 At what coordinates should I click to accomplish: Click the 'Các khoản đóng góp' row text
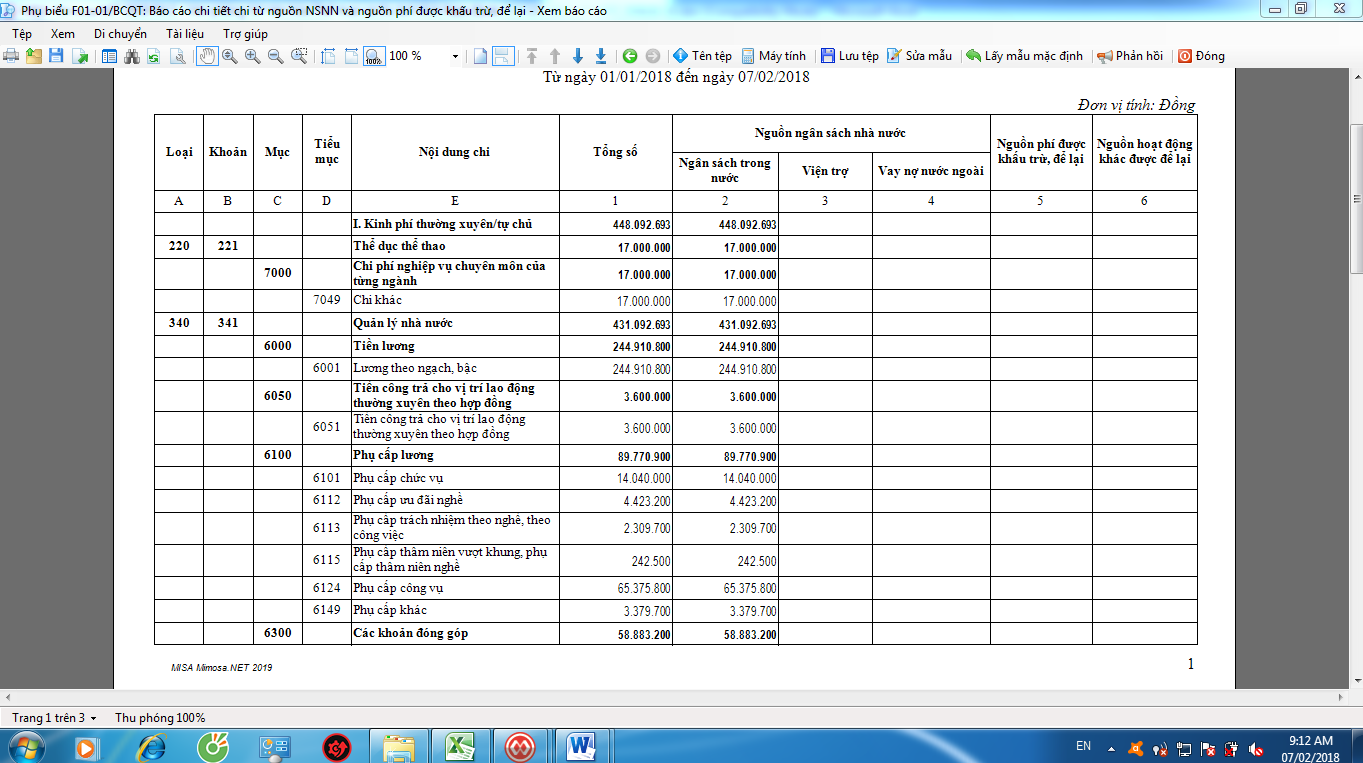tap(410, 633)
